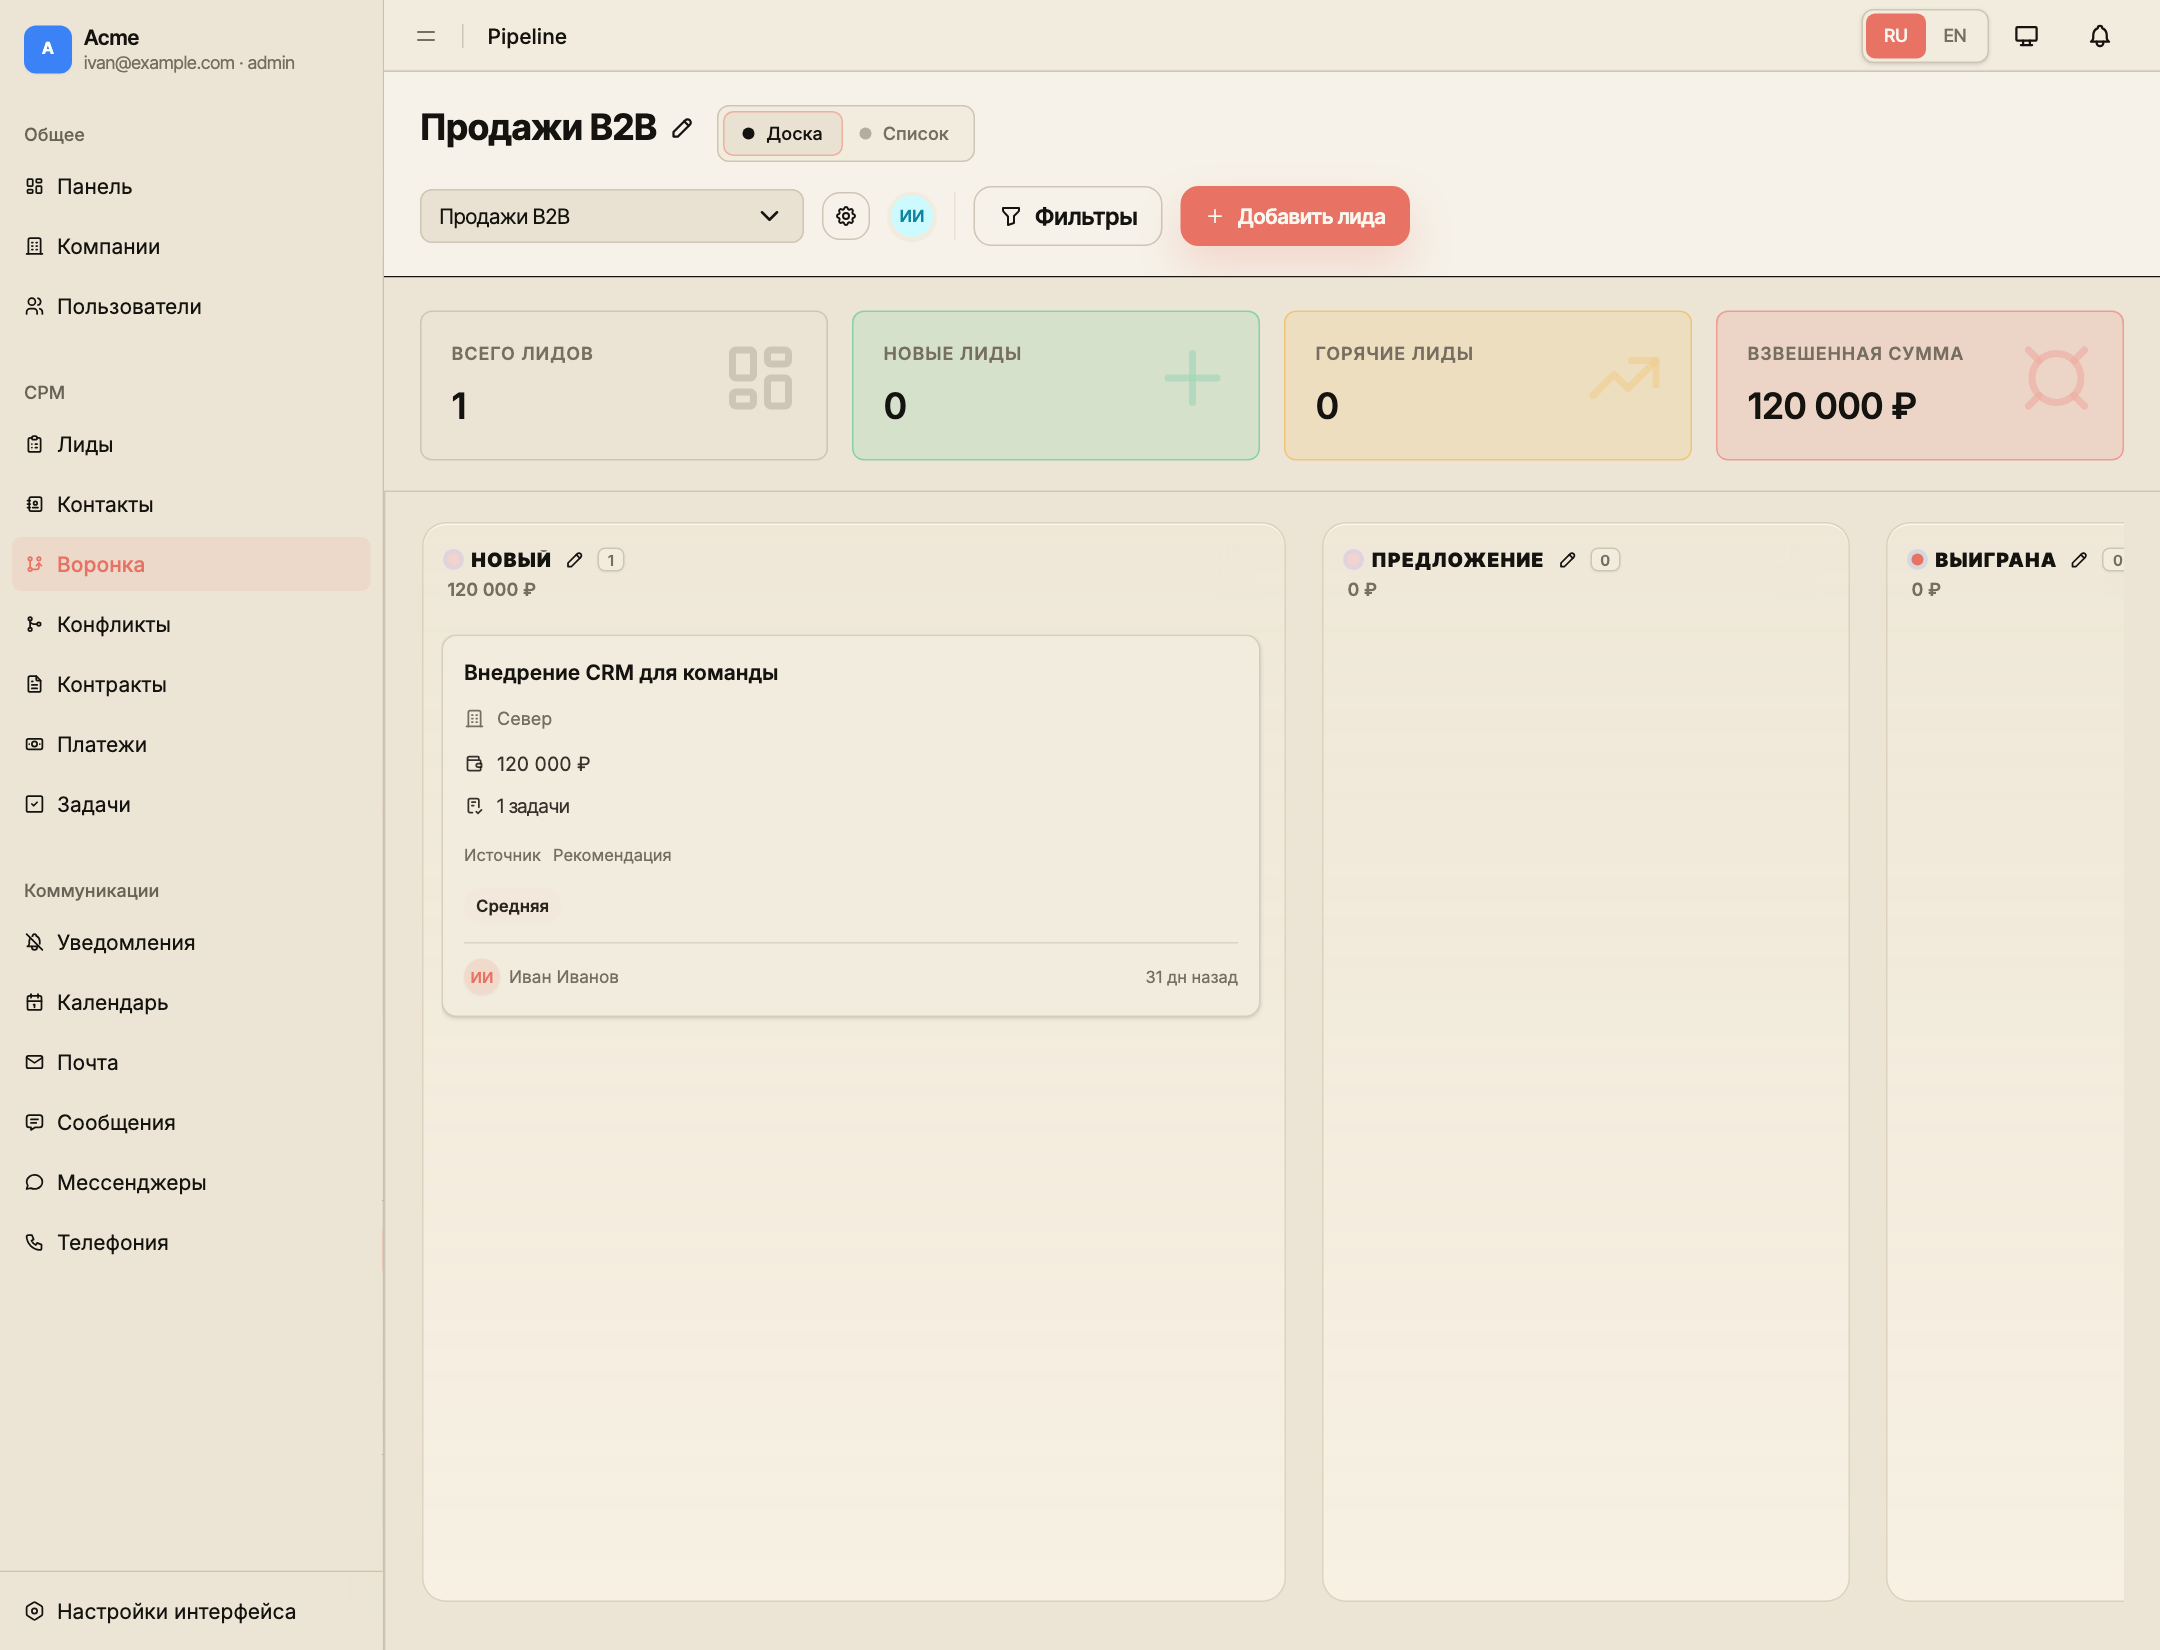Image resolution: width=2160 pixels, height=1650 pixels.
Task: Click the notifications bell icon
Action: (x=2100, y=36)
